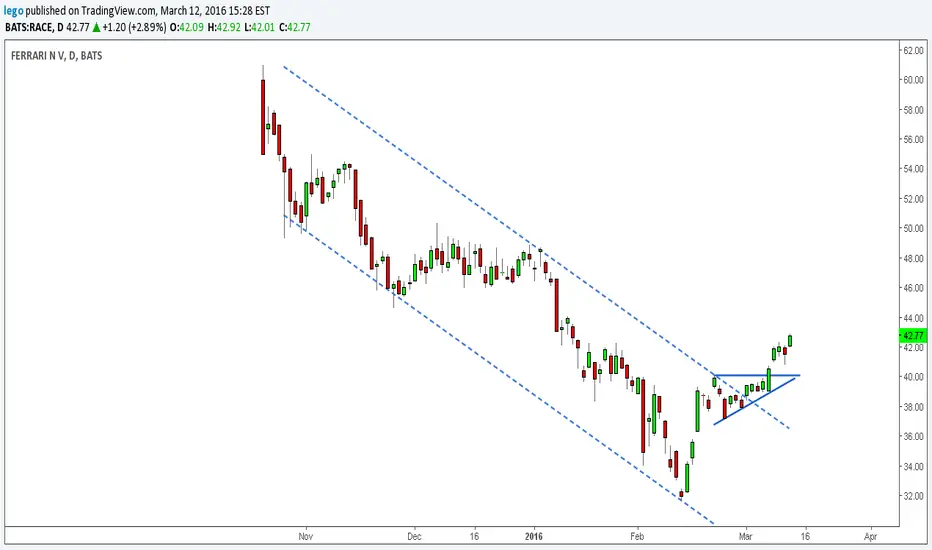
Task: Click the 46.00 price axis label
Action: 913,288
